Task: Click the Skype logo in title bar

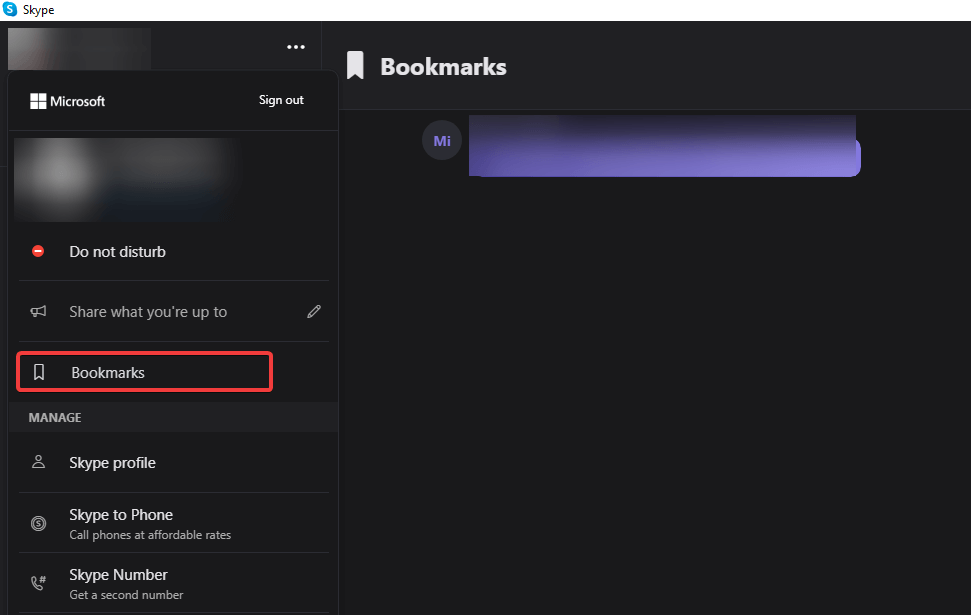Action: 10,9
